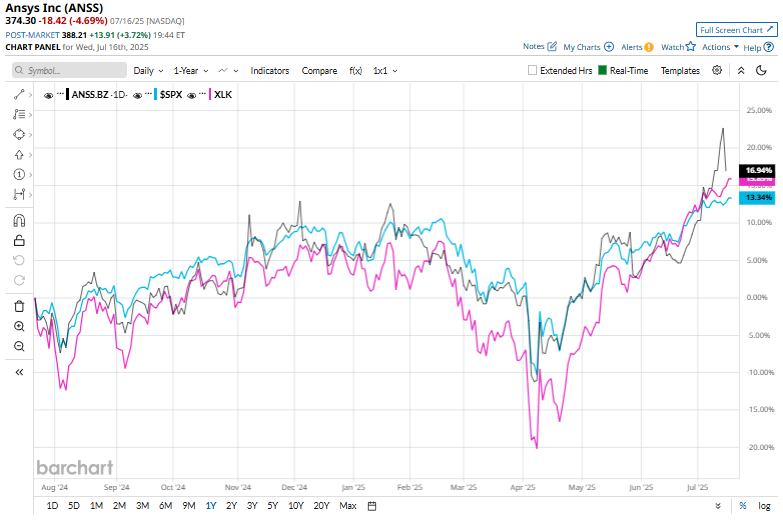Open $SPX series options menu
Image resolution: width=783 pixels, height=523 pixels.
pos(148,94)
